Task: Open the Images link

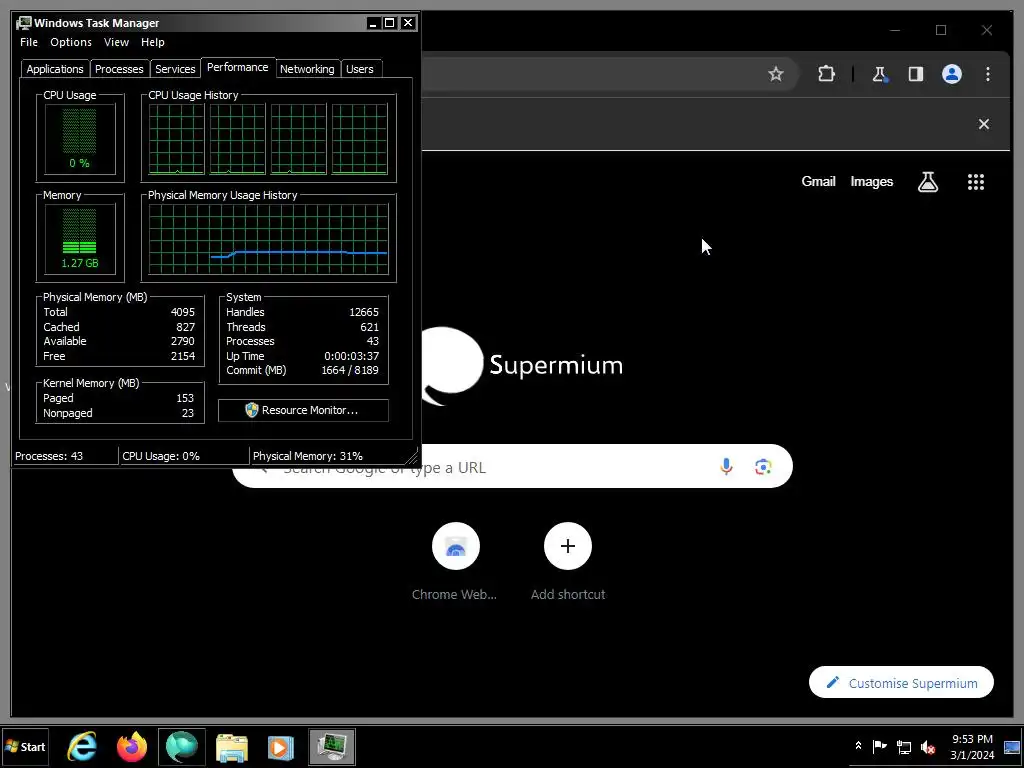Action: tap(871, 182)
